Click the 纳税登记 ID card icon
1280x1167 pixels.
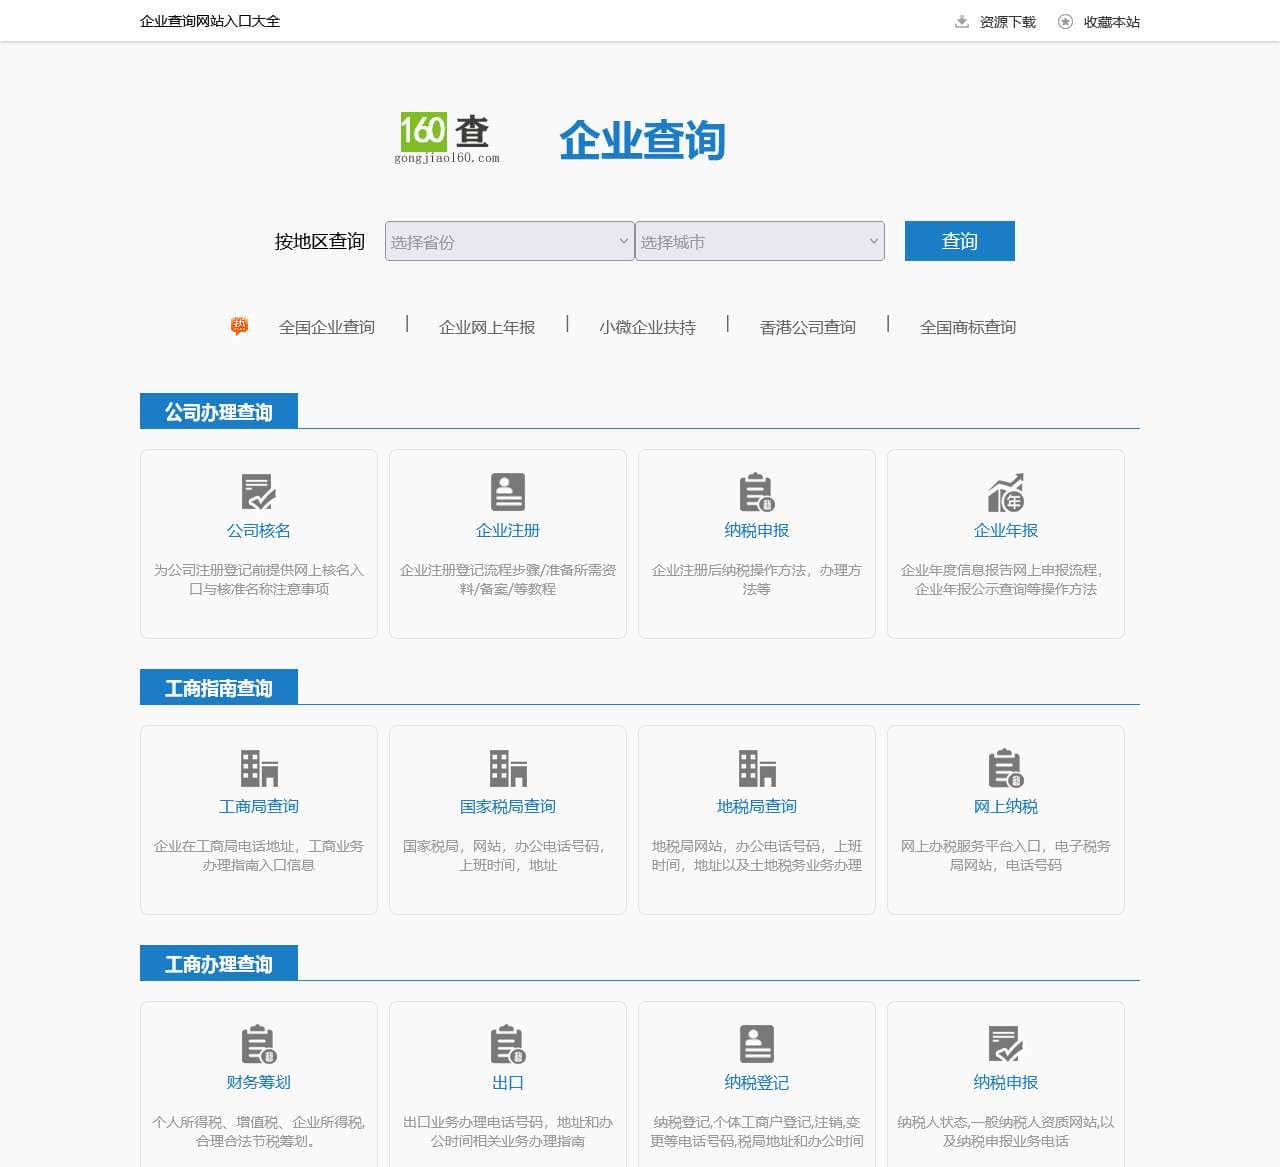[x=756, y=1045]
